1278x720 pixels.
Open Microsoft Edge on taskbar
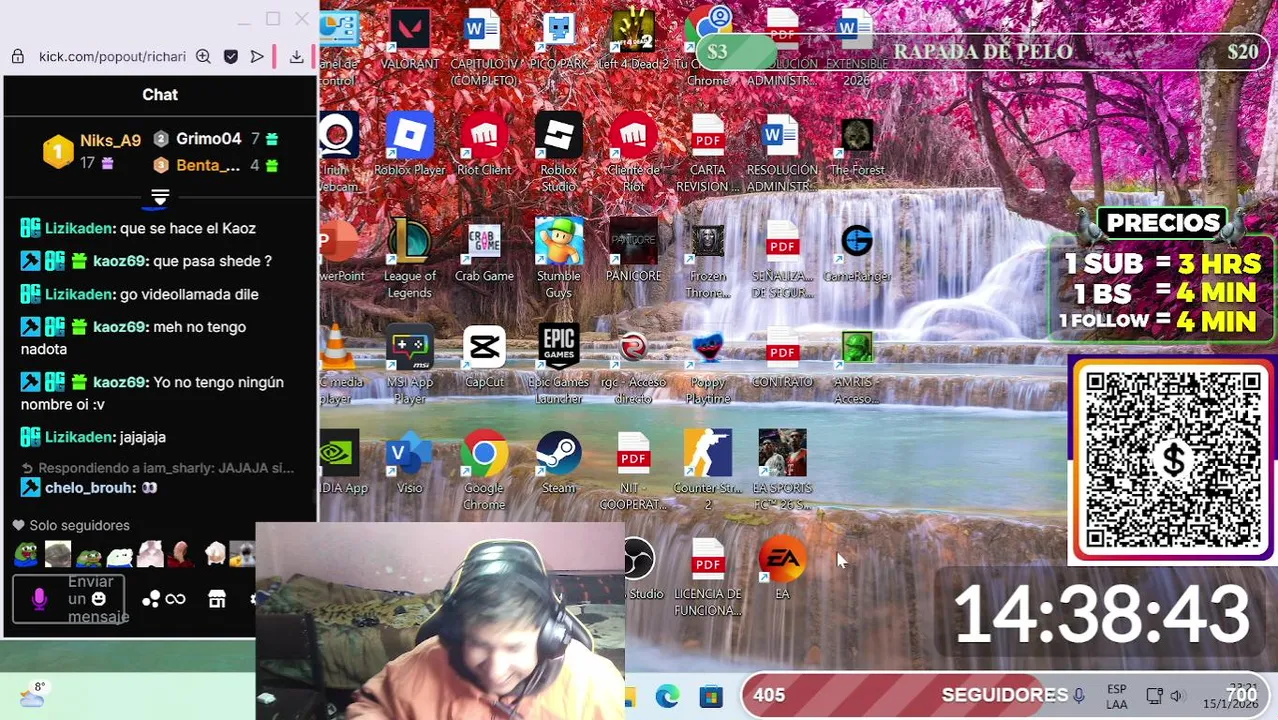(667, 696)
